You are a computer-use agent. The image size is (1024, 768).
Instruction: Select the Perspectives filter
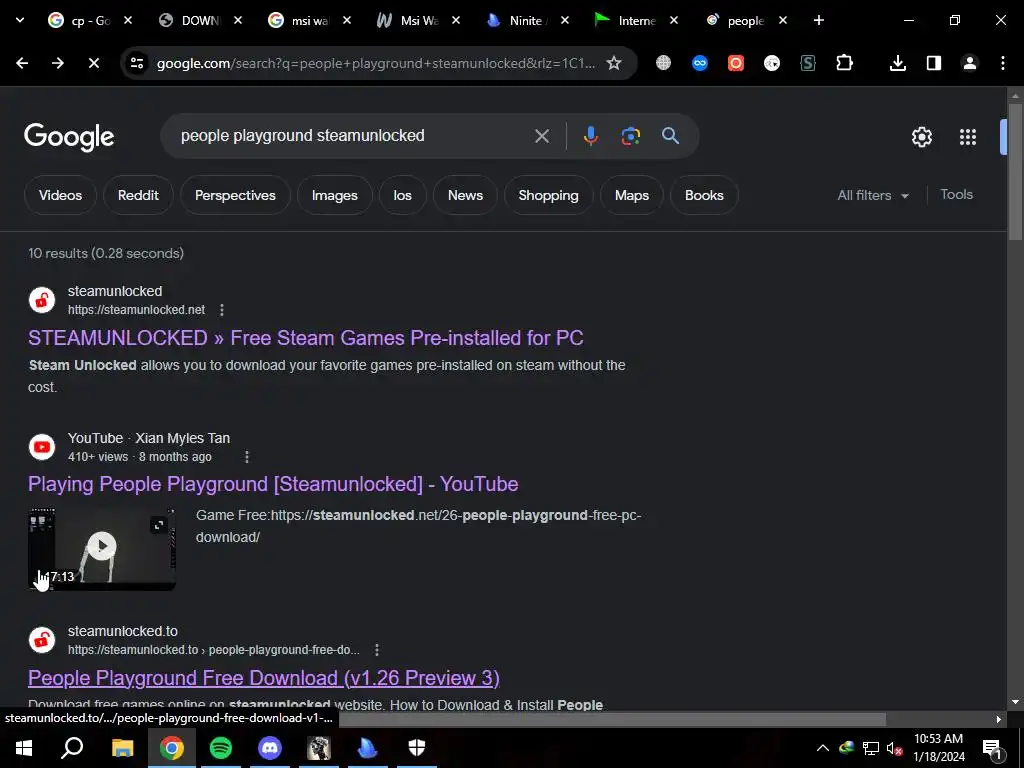pyautogui.click(x=235, y=195)
